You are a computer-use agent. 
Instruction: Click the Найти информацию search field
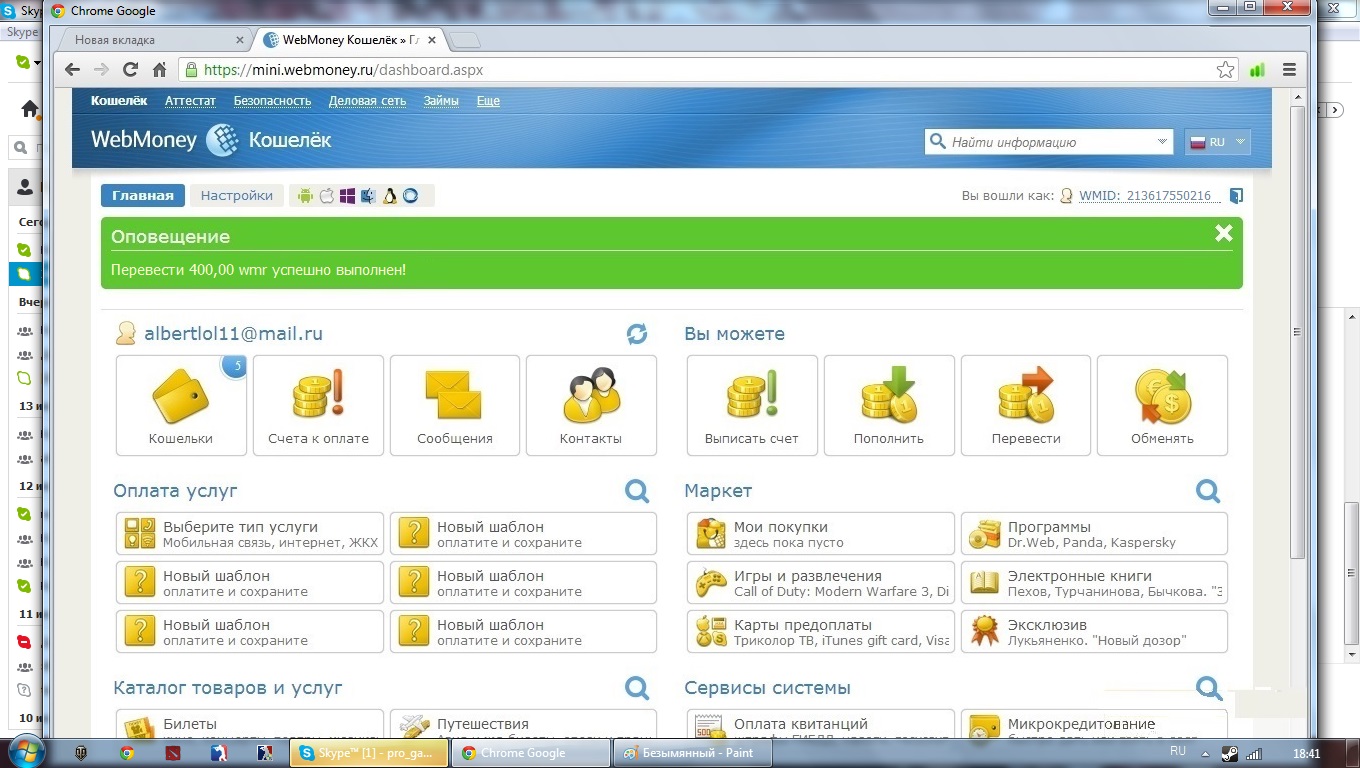(1048, 142)
